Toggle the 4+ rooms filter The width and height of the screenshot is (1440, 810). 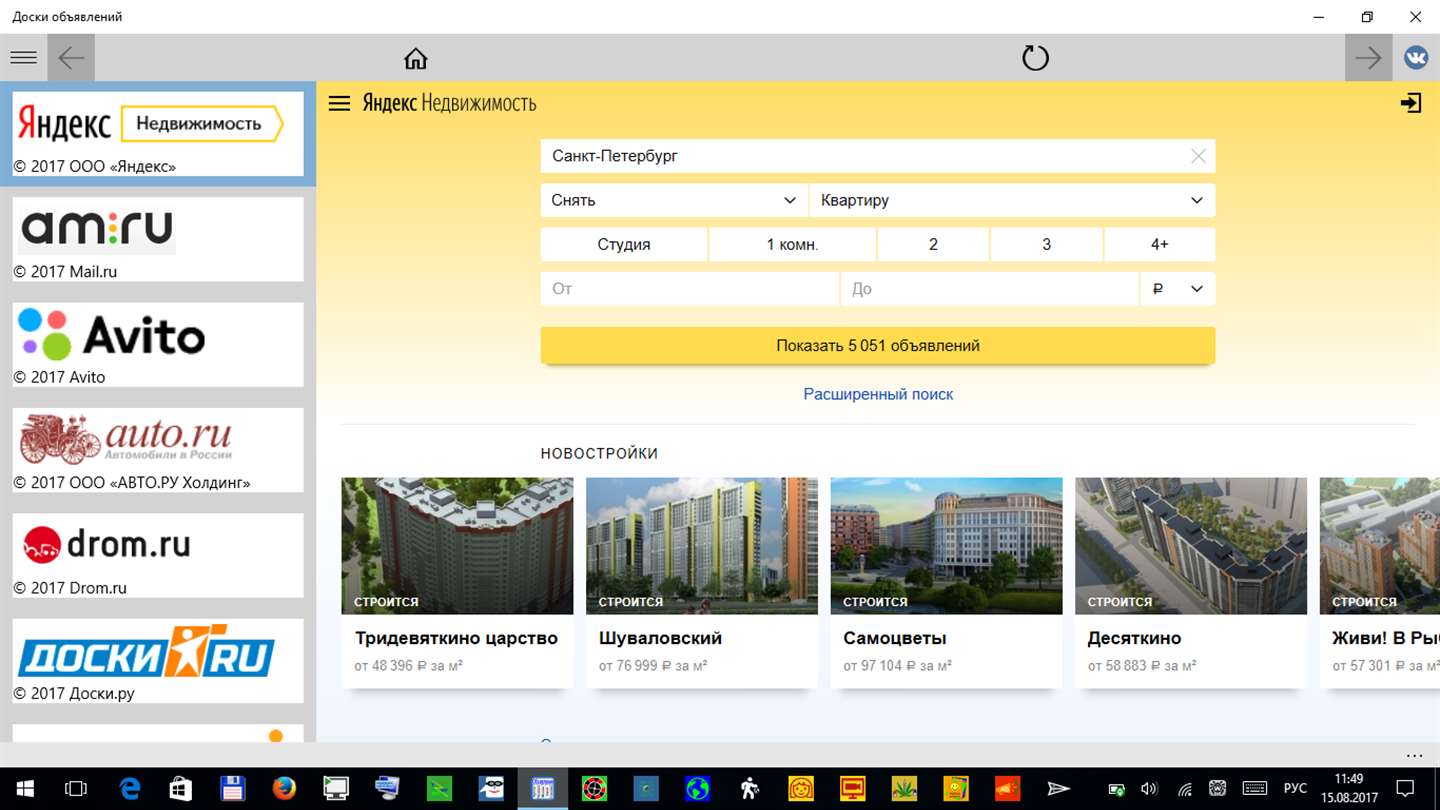[1160, 244]
